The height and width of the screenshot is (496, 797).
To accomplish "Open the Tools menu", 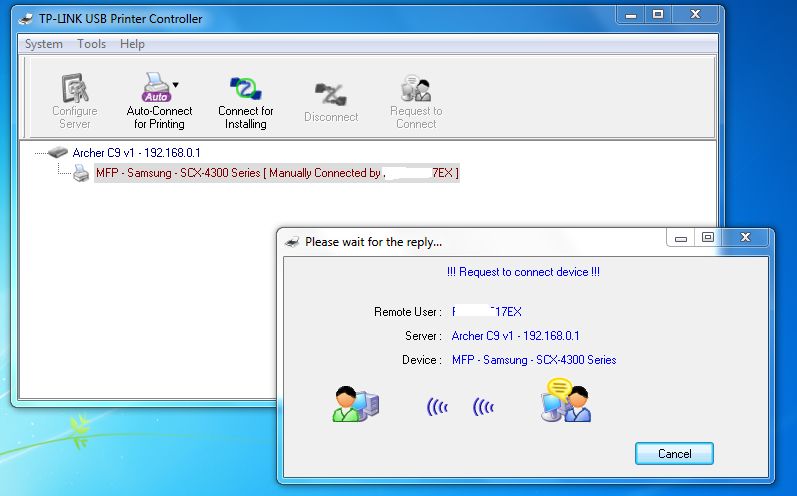I will click(x=91, y=44).
